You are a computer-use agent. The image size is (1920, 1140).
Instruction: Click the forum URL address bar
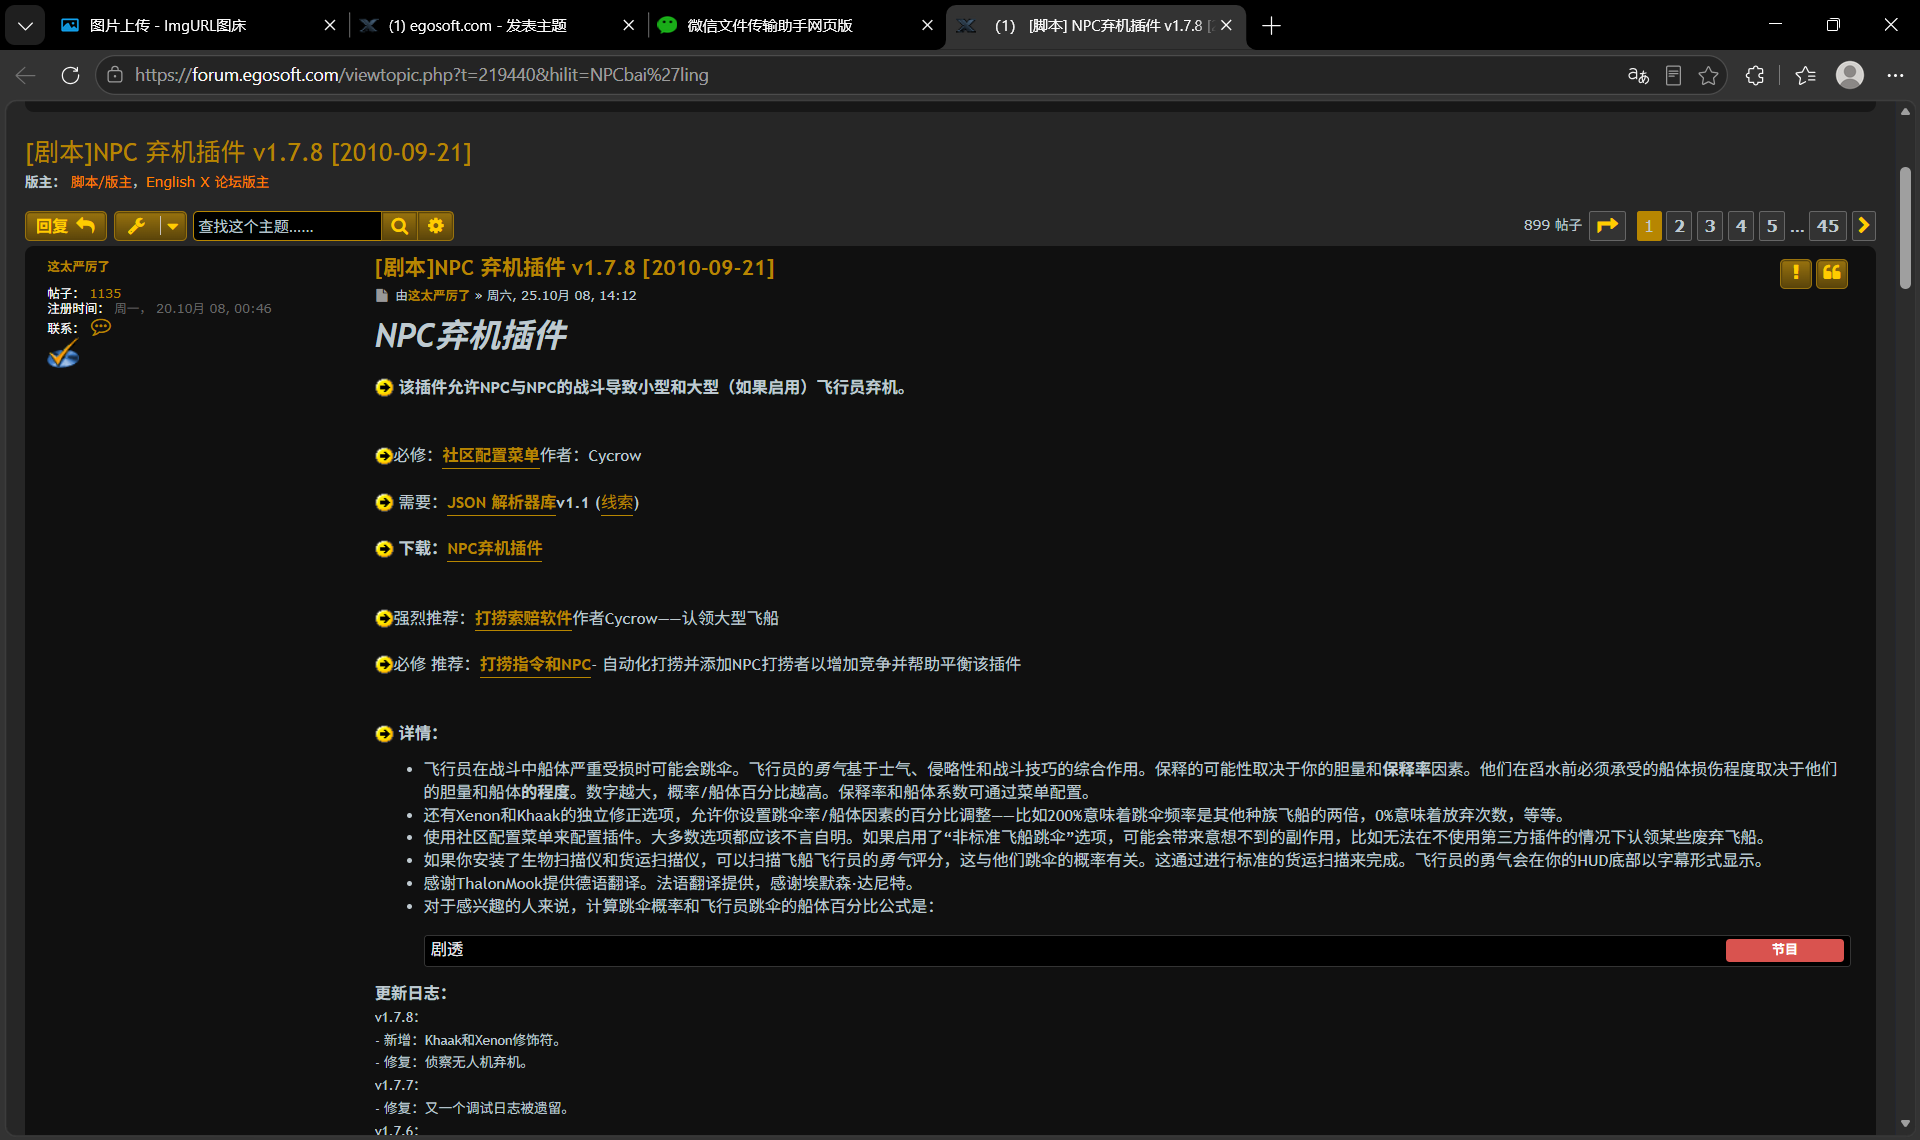860,75
